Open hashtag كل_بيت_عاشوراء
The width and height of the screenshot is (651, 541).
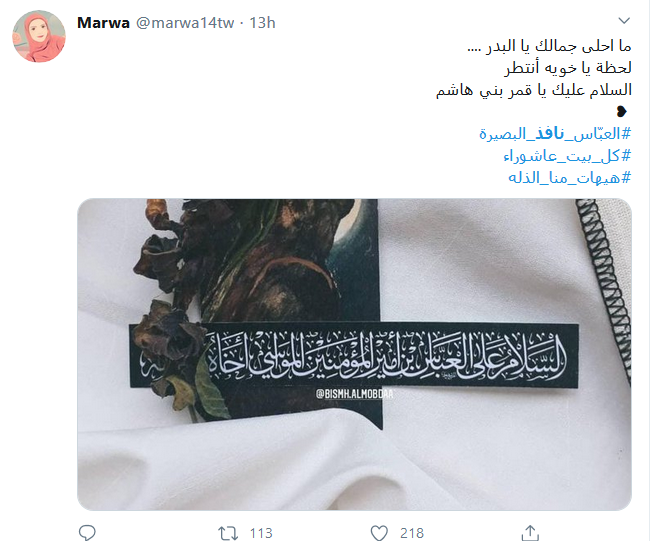pos(568,156)
